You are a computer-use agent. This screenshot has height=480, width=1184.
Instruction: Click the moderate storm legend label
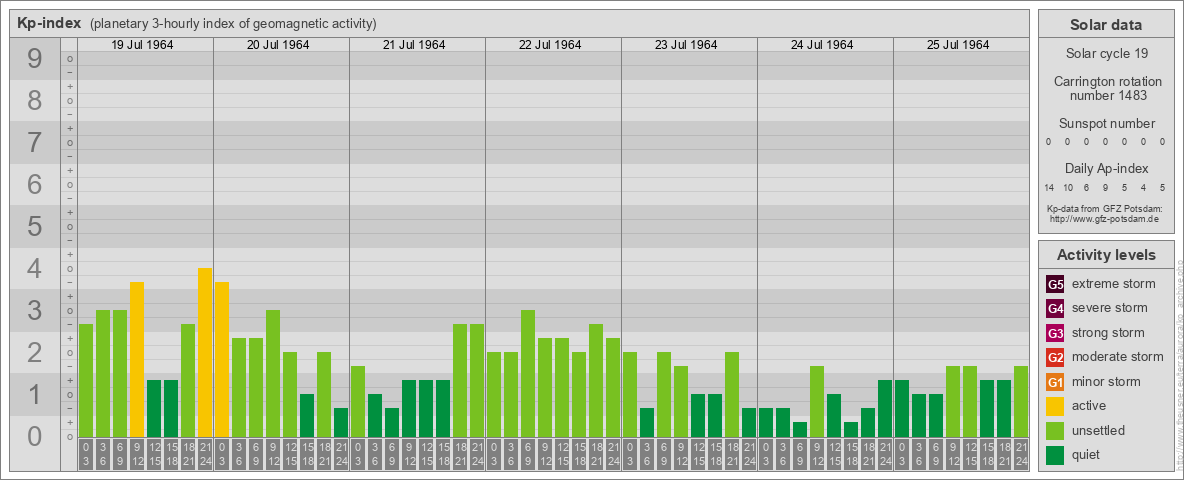click(x=1118, y=357)
